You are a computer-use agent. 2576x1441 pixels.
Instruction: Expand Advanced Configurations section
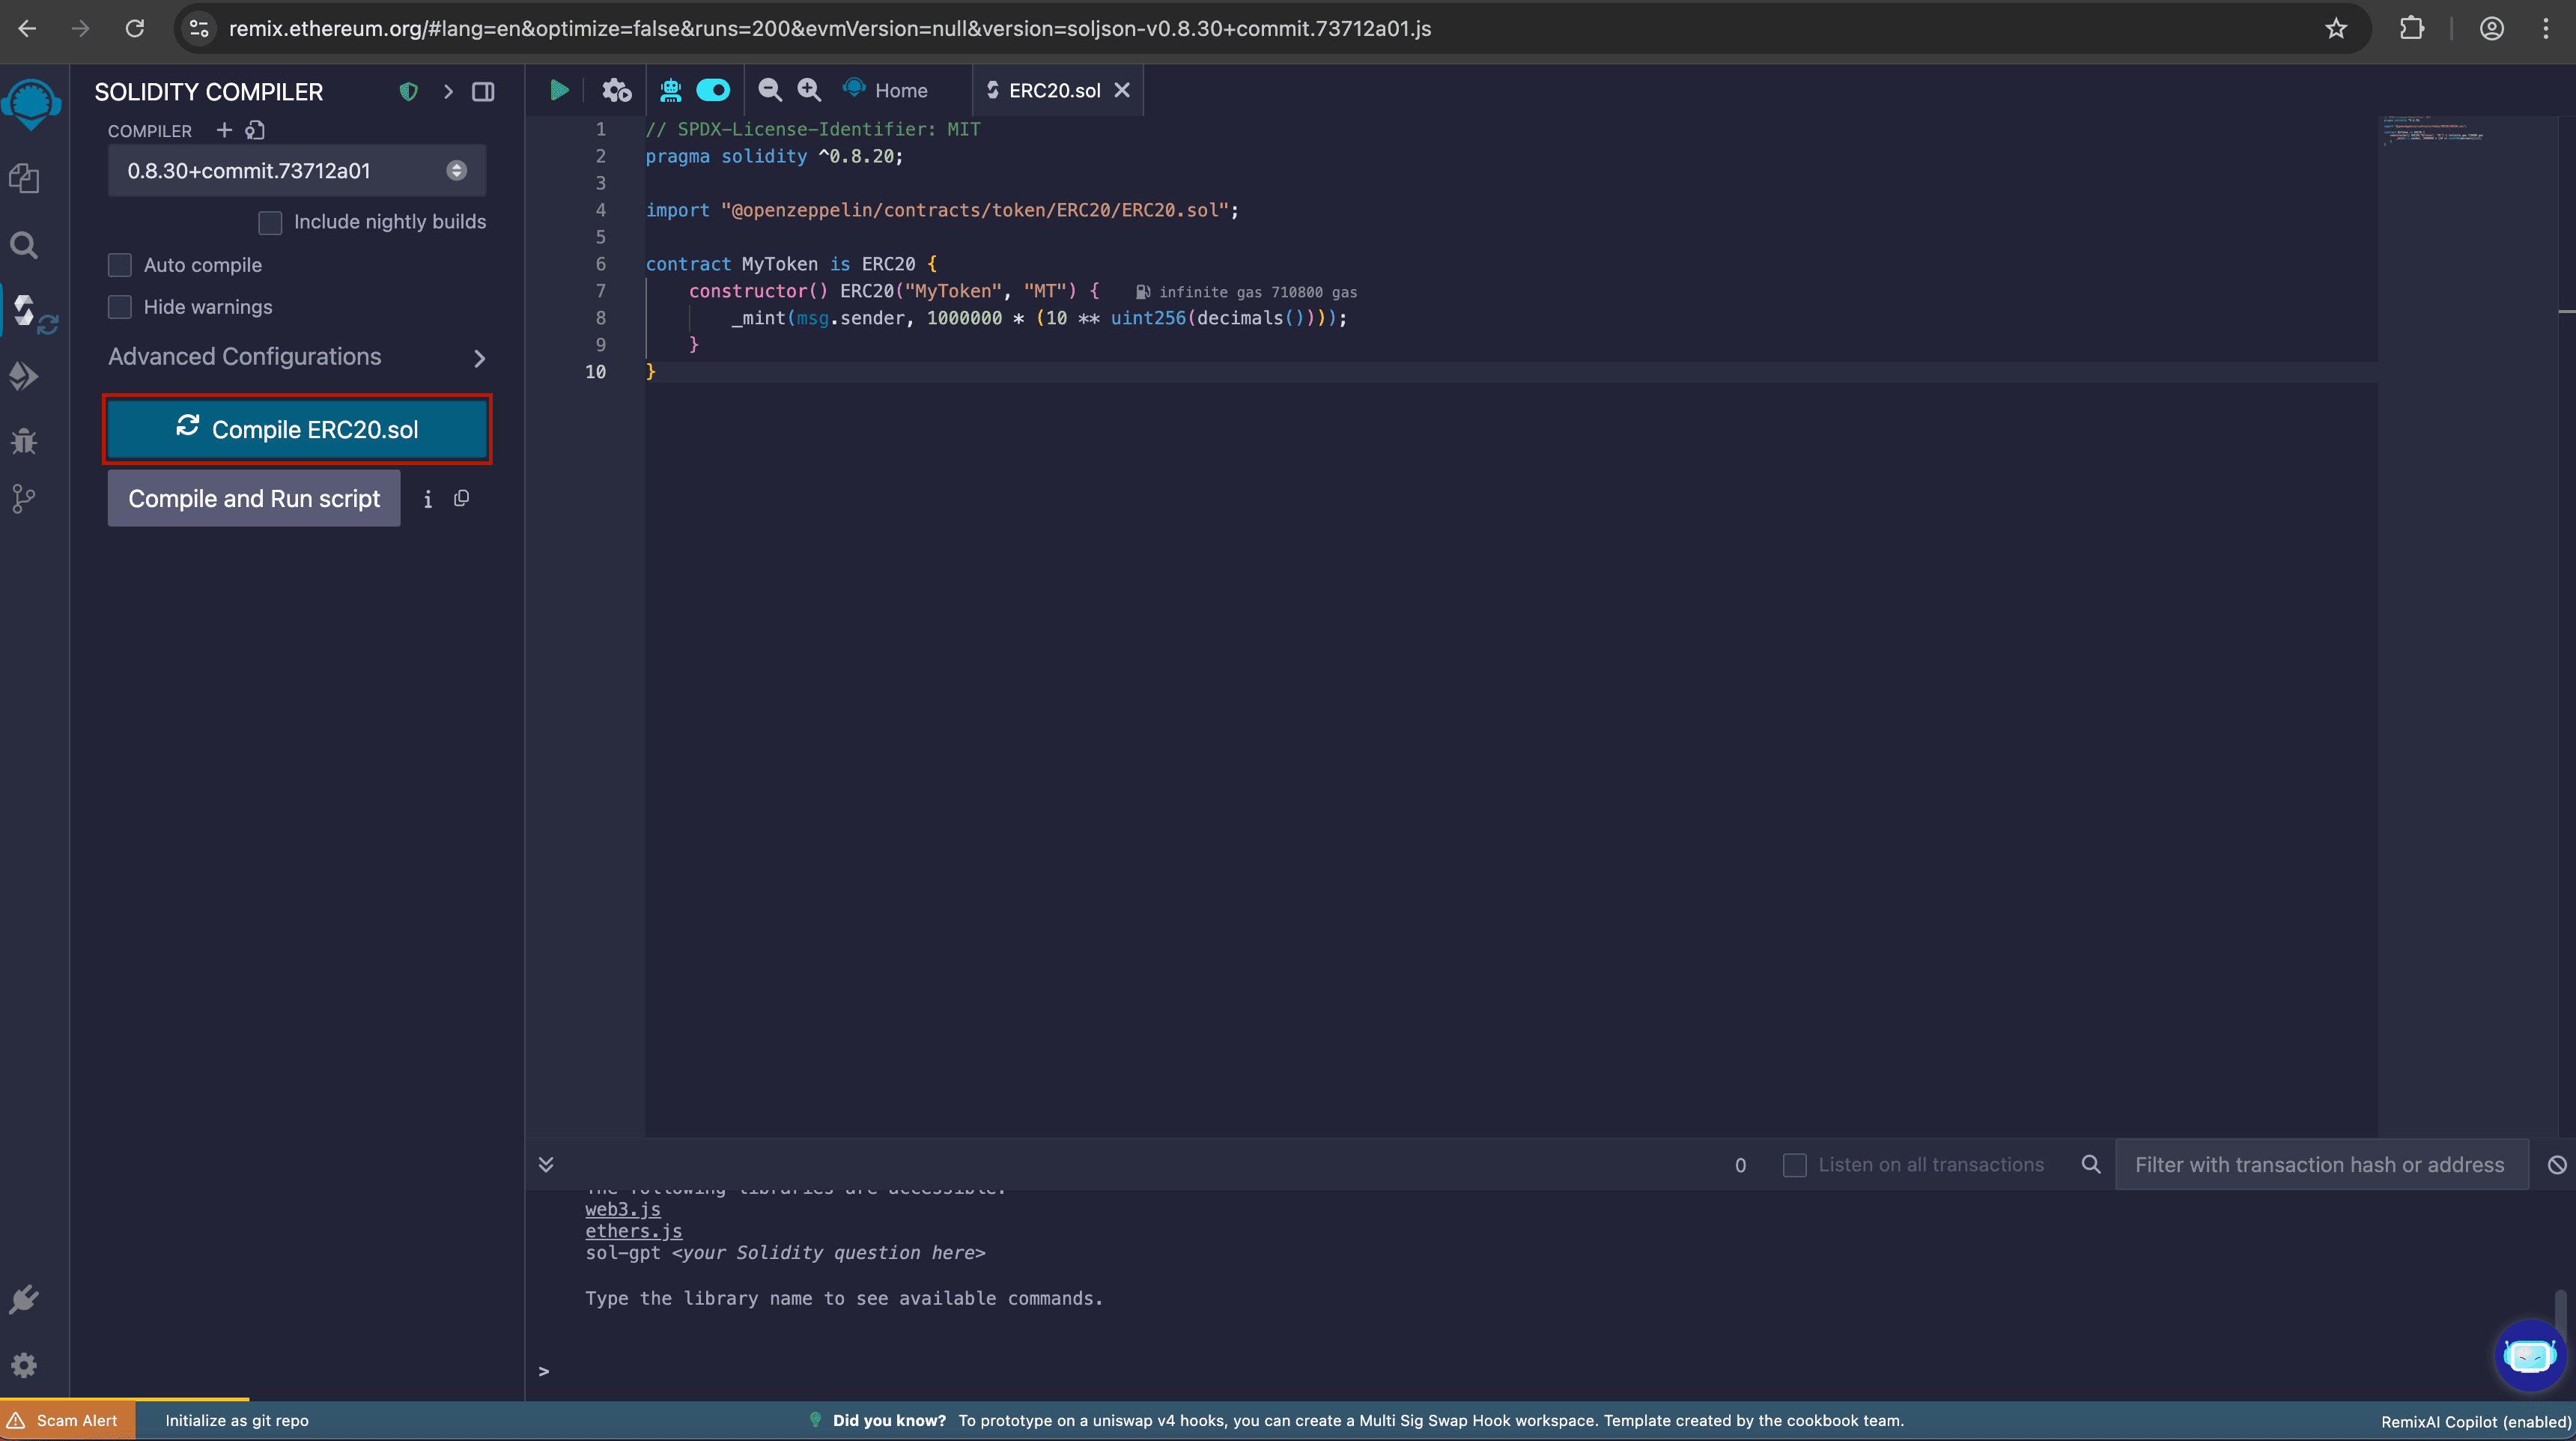[297, 357]
